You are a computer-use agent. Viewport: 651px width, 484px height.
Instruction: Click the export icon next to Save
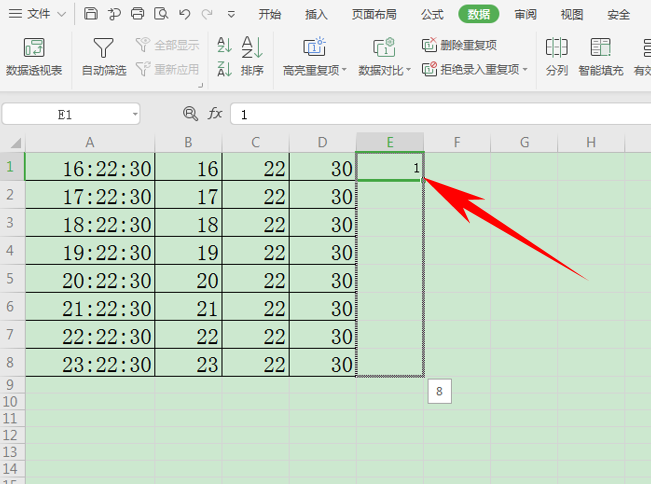(114, 14)
